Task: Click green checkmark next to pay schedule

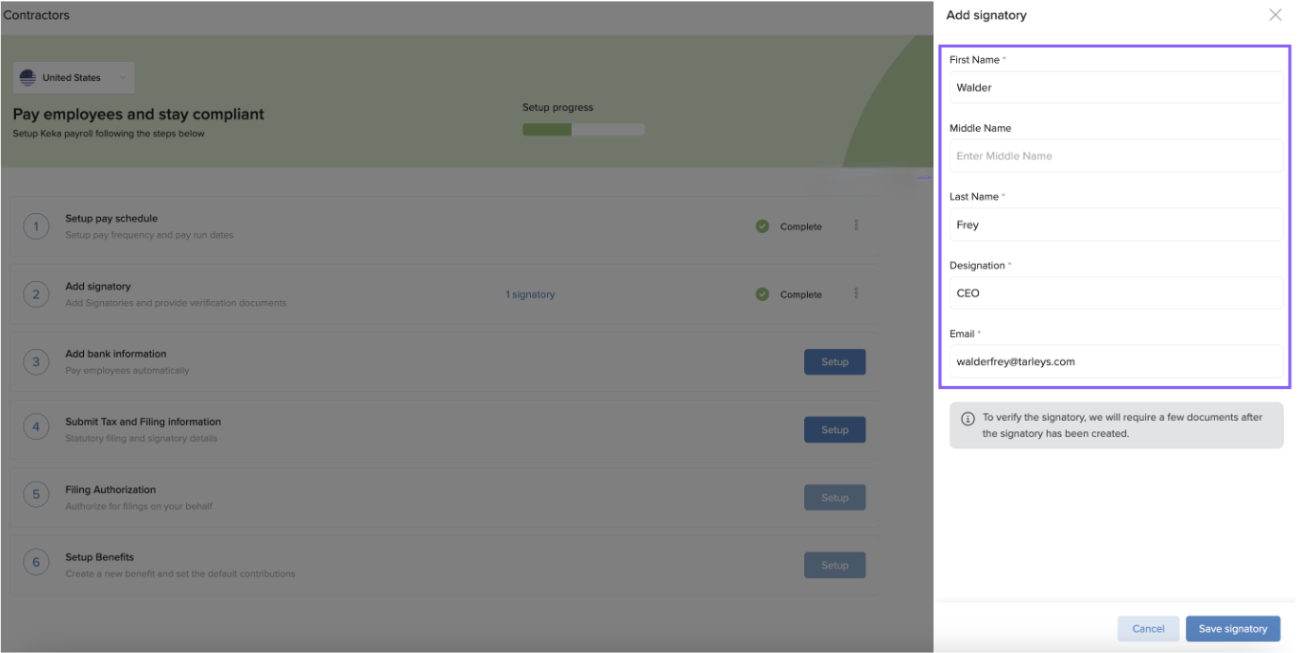Action: pos(763,227)
